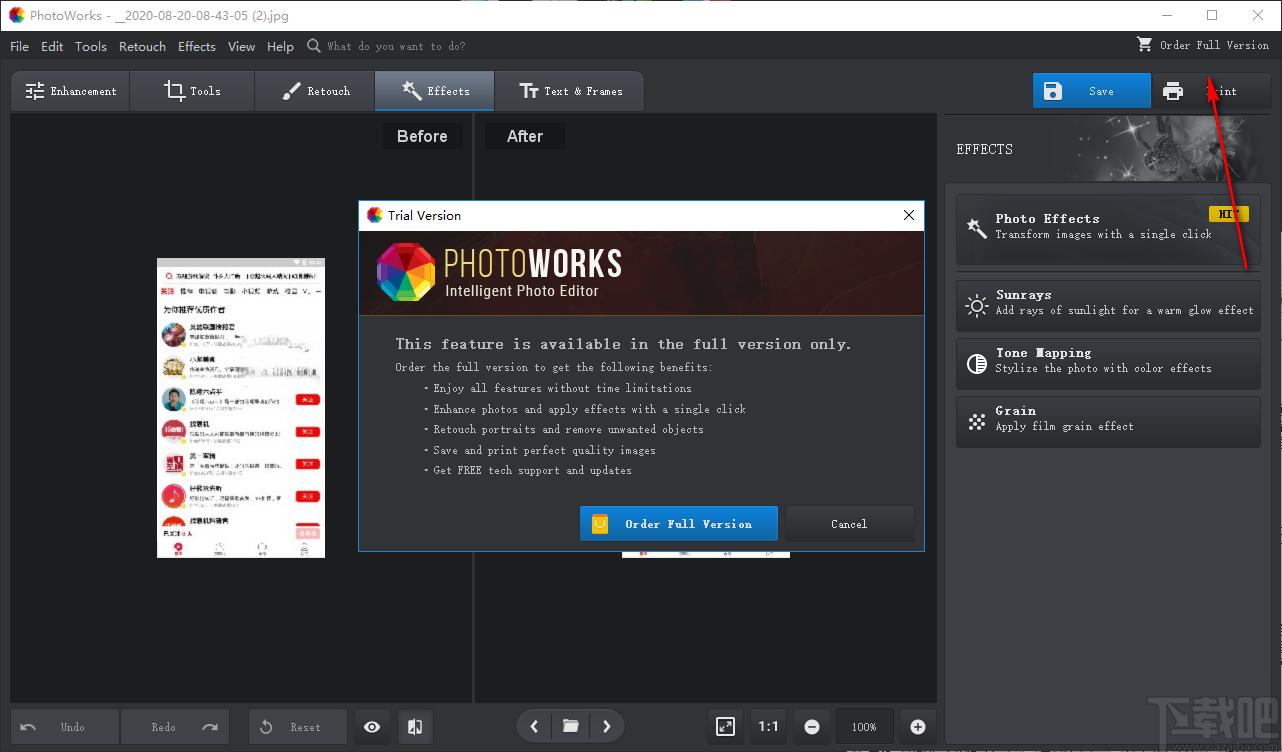Click the floppy disk icon on Save

(x=1052, y=91)
